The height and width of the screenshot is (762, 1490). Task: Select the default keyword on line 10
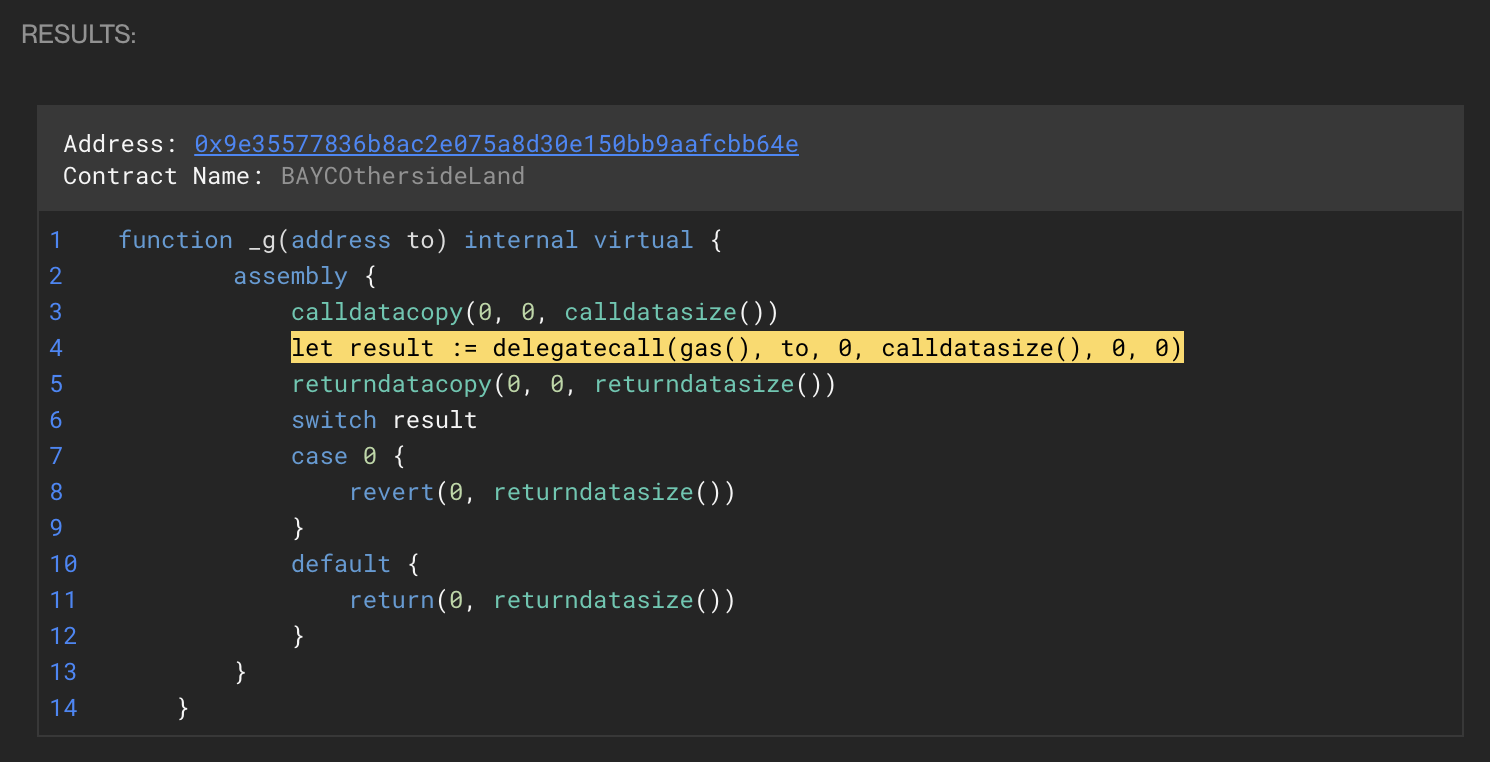pyautogui.click(x=341, y=564)
